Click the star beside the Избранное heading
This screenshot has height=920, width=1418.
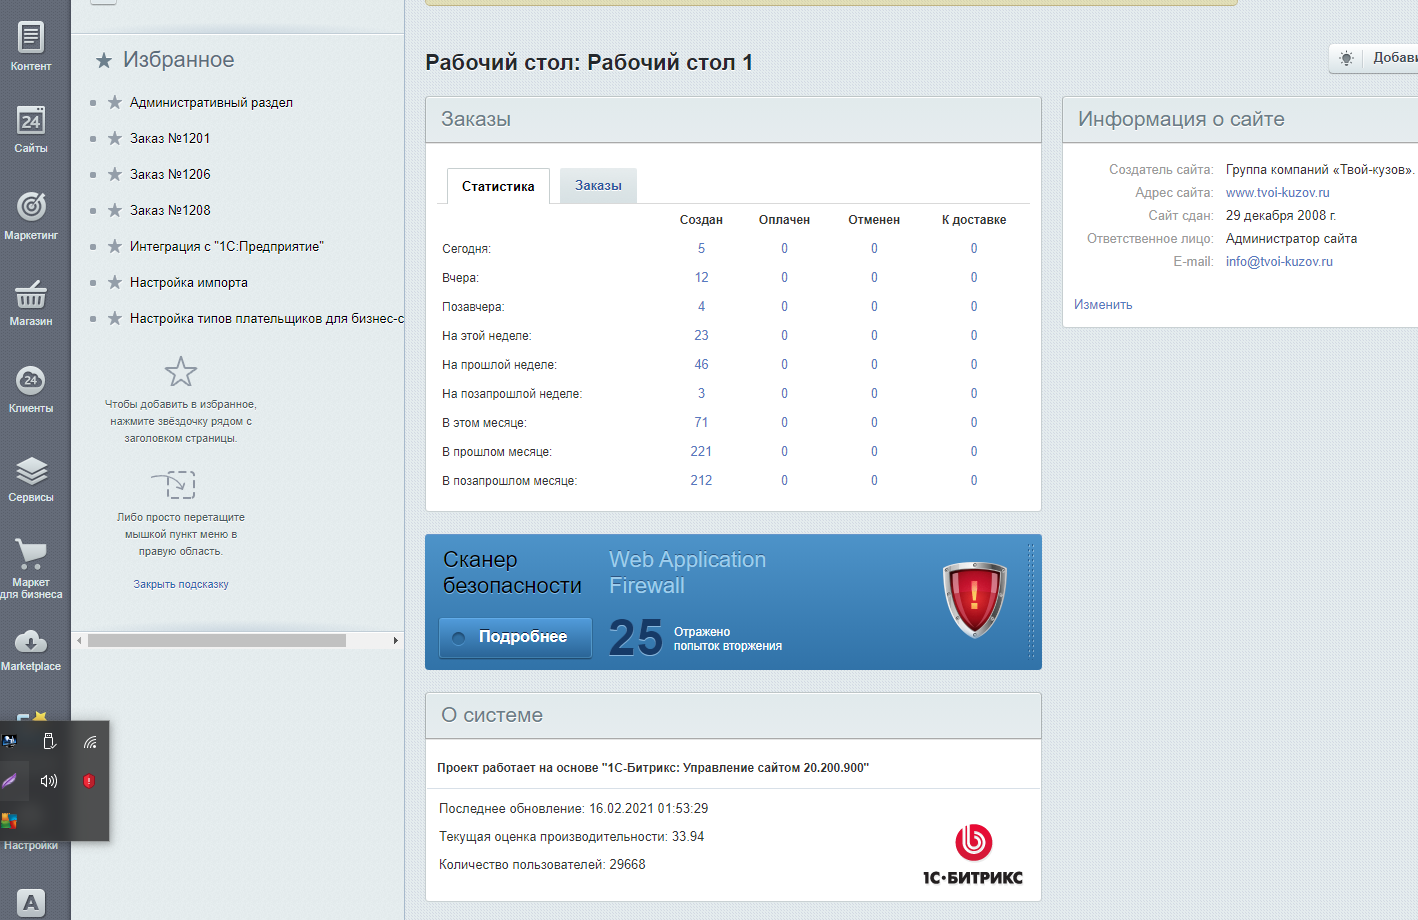pyautogui.click(x=104, y=61)
